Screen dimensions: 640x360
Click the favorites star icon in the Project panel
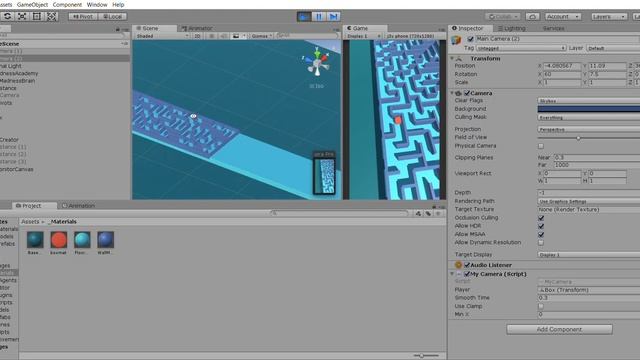point(438,213)
